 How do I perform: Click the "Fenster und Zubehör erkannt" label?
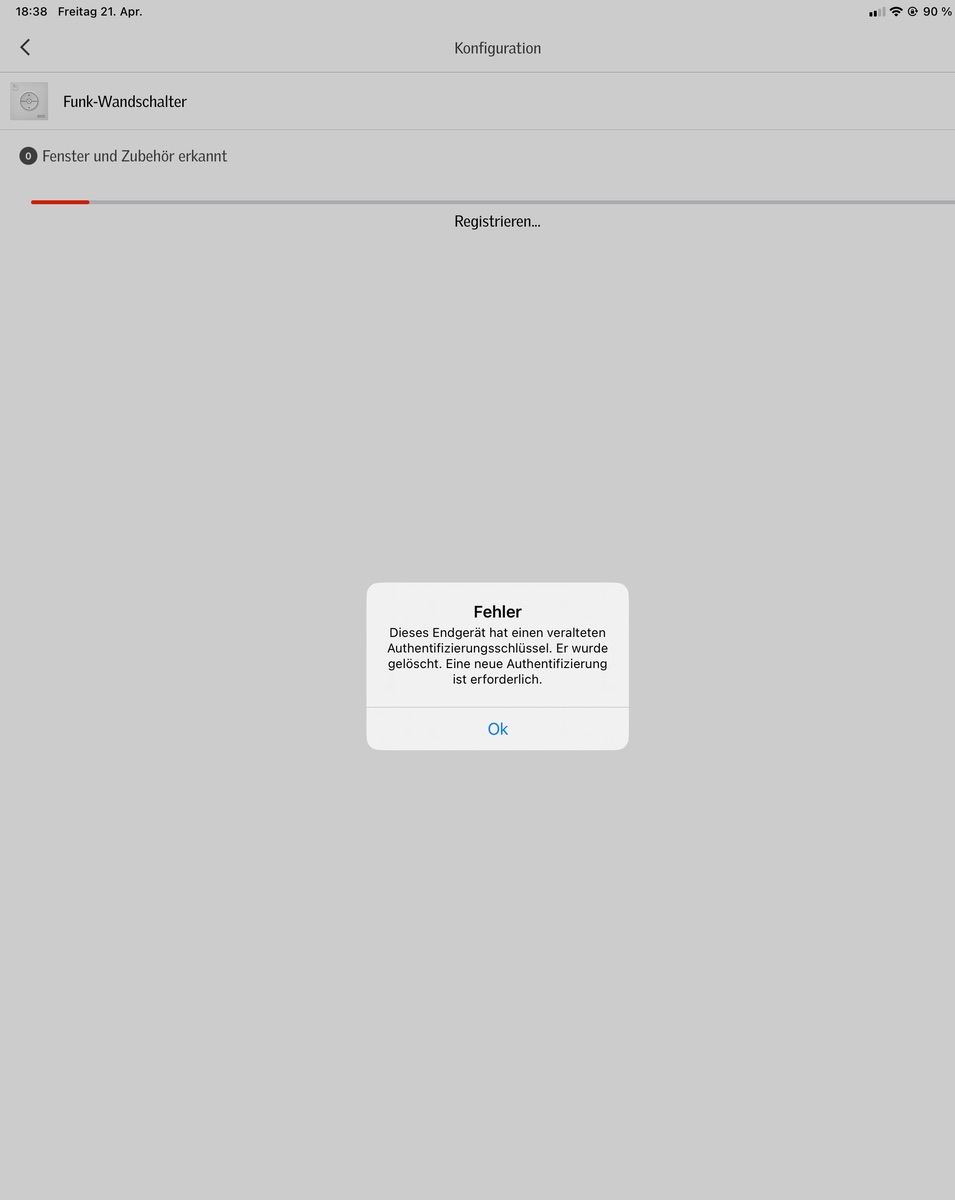coord(134,156)
